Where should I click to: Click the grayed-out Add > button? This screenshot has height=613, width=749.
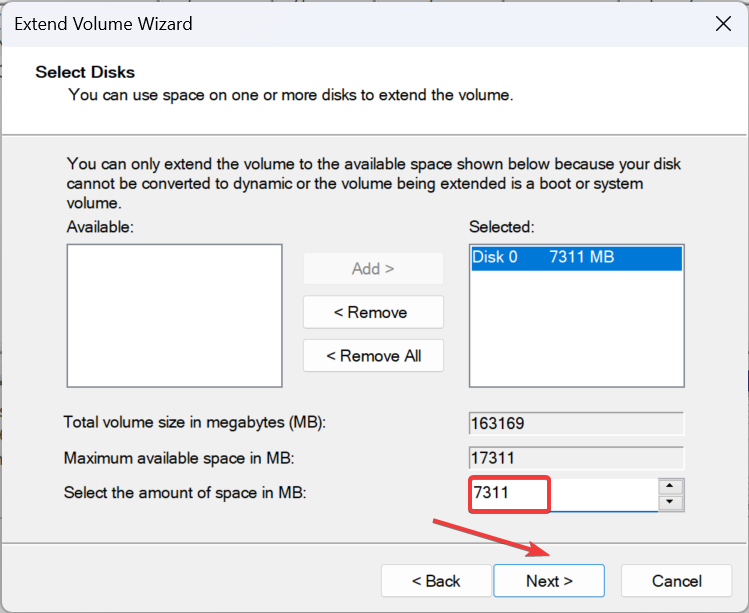pos(373,268)
